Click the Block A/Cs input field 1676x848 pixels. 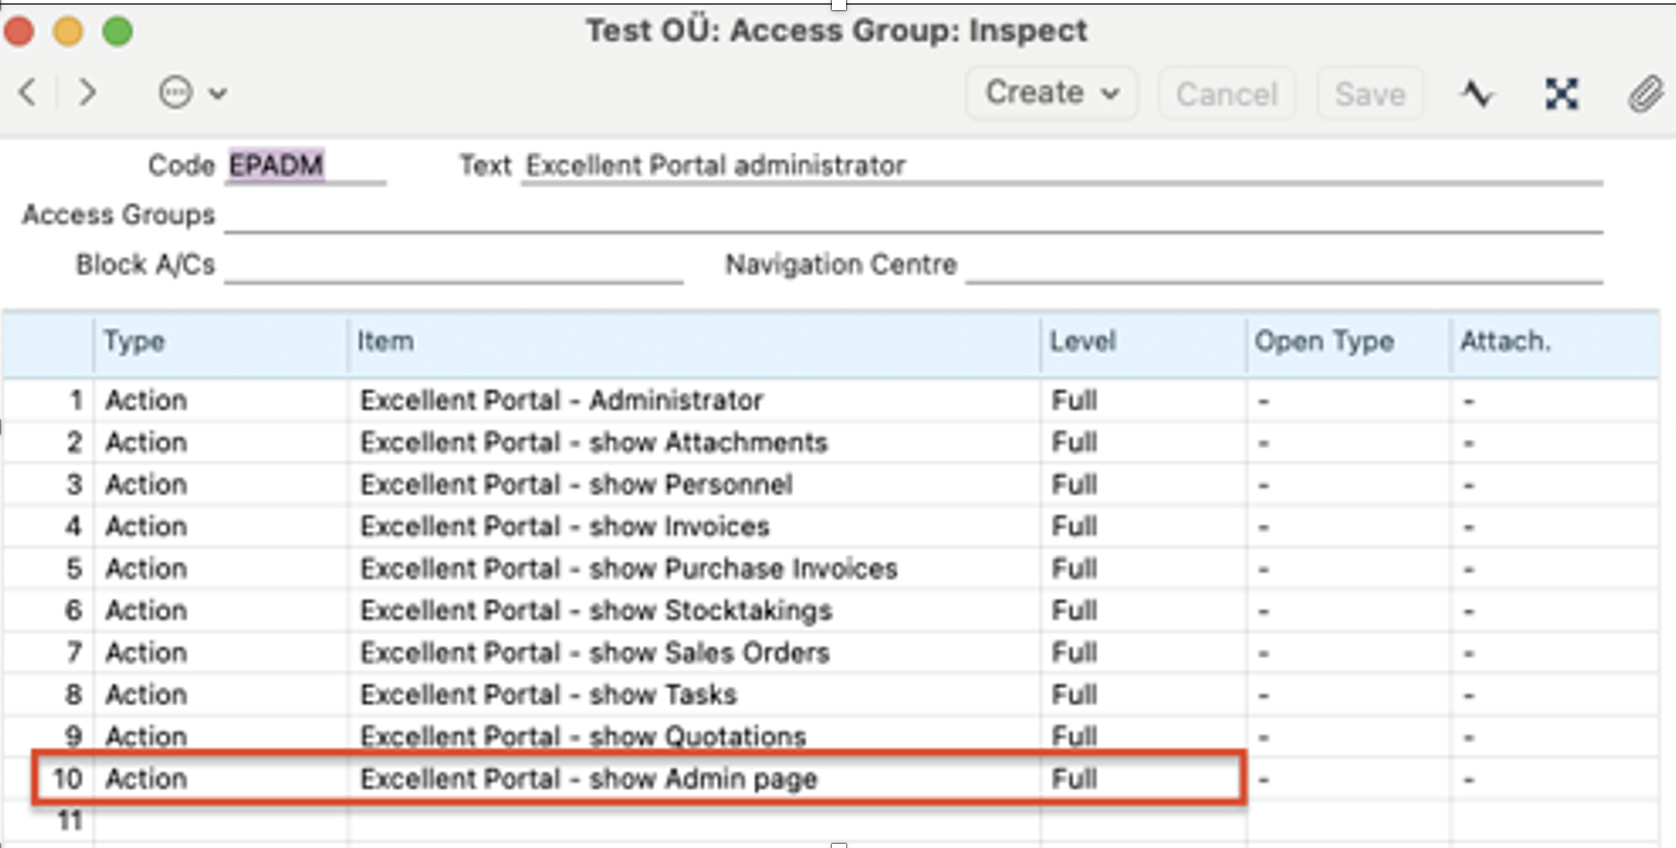pos(452,265)
